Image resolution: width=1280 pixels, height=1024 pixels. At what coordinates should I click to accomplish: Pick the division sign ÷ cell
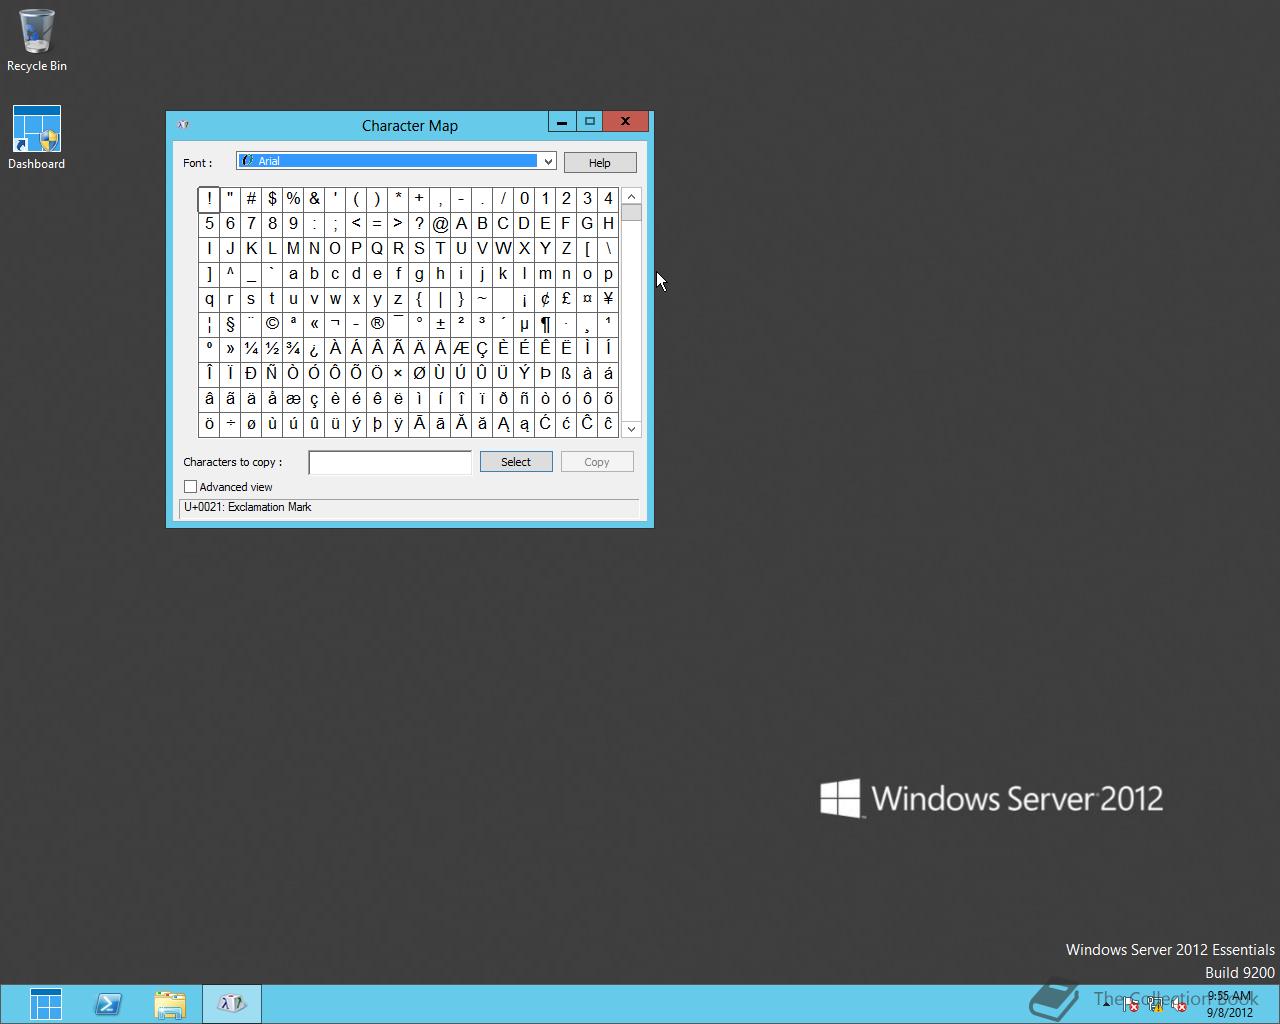tap(230, 424)
